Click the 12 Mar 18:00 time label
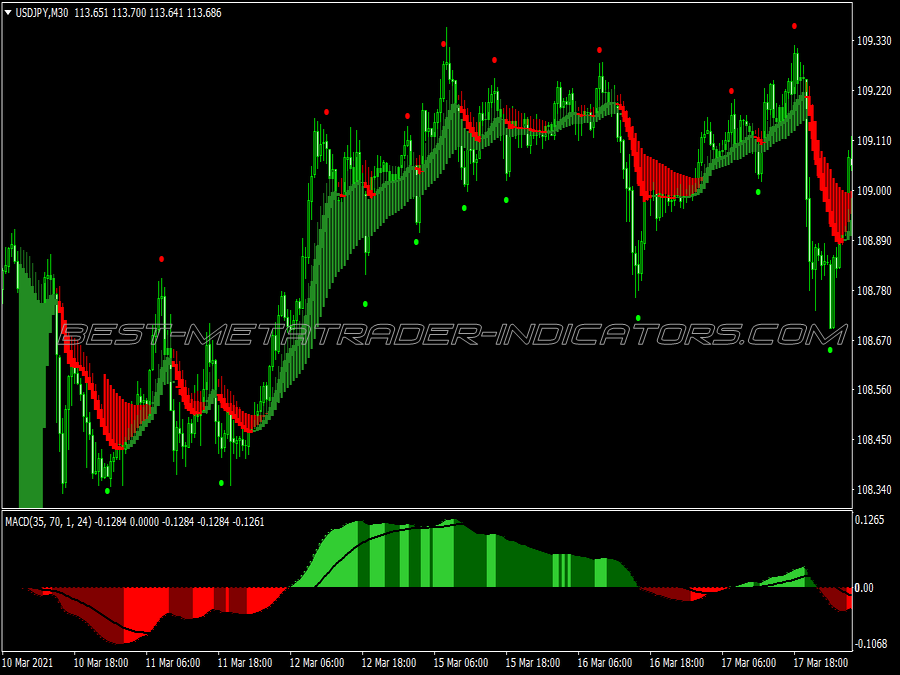This screenshot has height=675, width=900. (x=389, y=662)
